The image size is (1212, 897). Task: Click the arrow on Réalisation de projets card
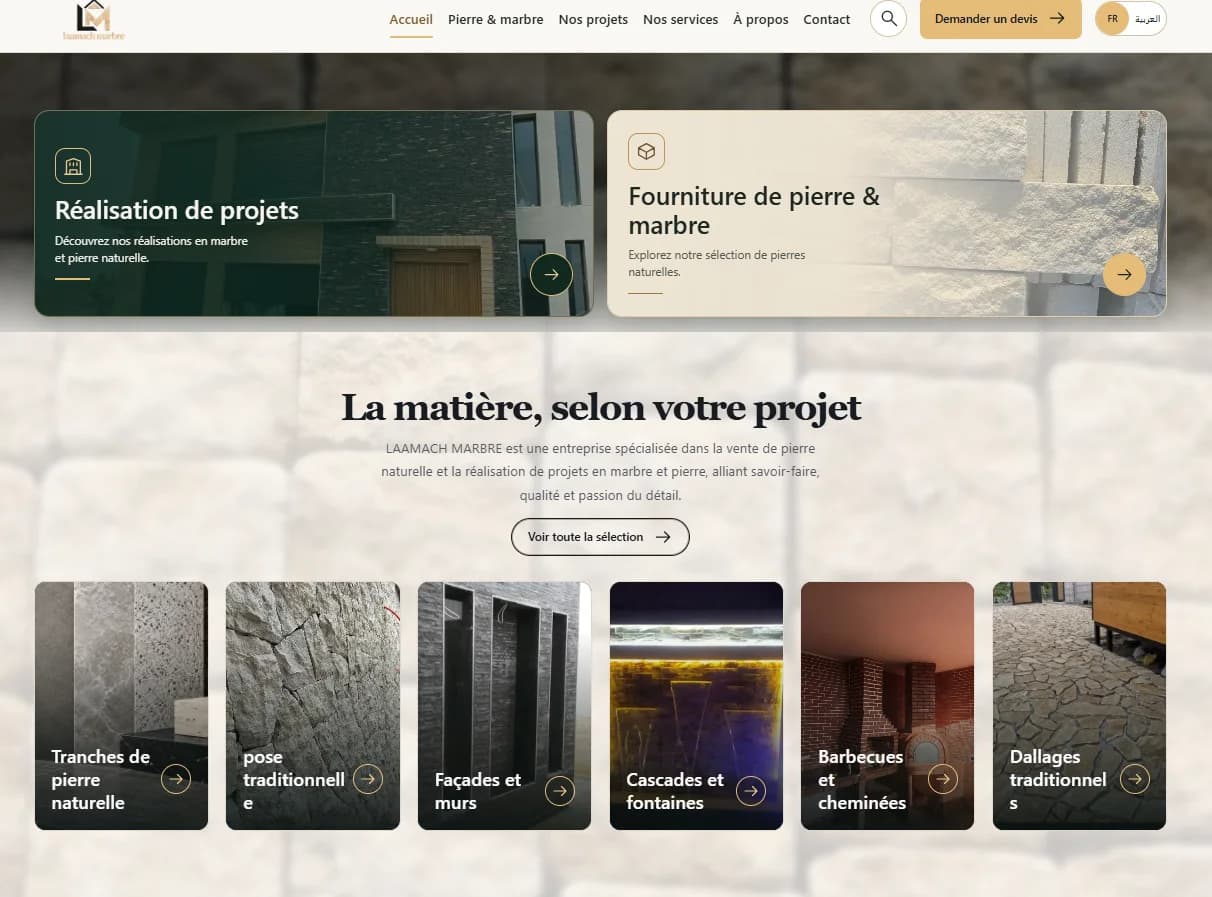click(551, 274)
